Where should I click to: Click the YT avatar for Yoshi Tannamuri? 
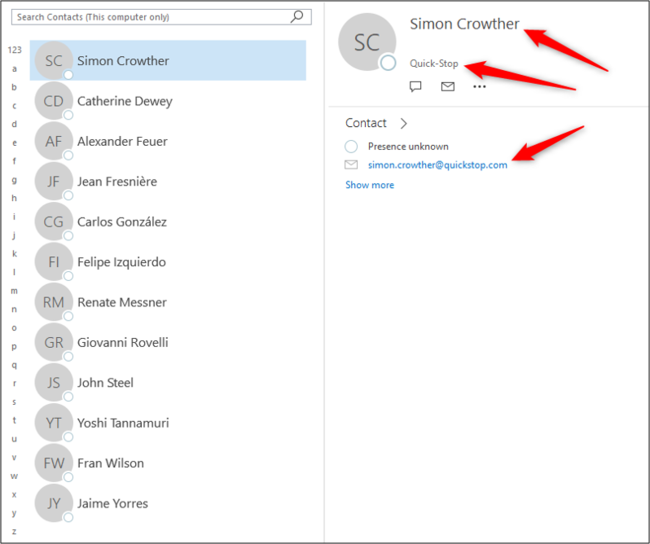[53, 423]
